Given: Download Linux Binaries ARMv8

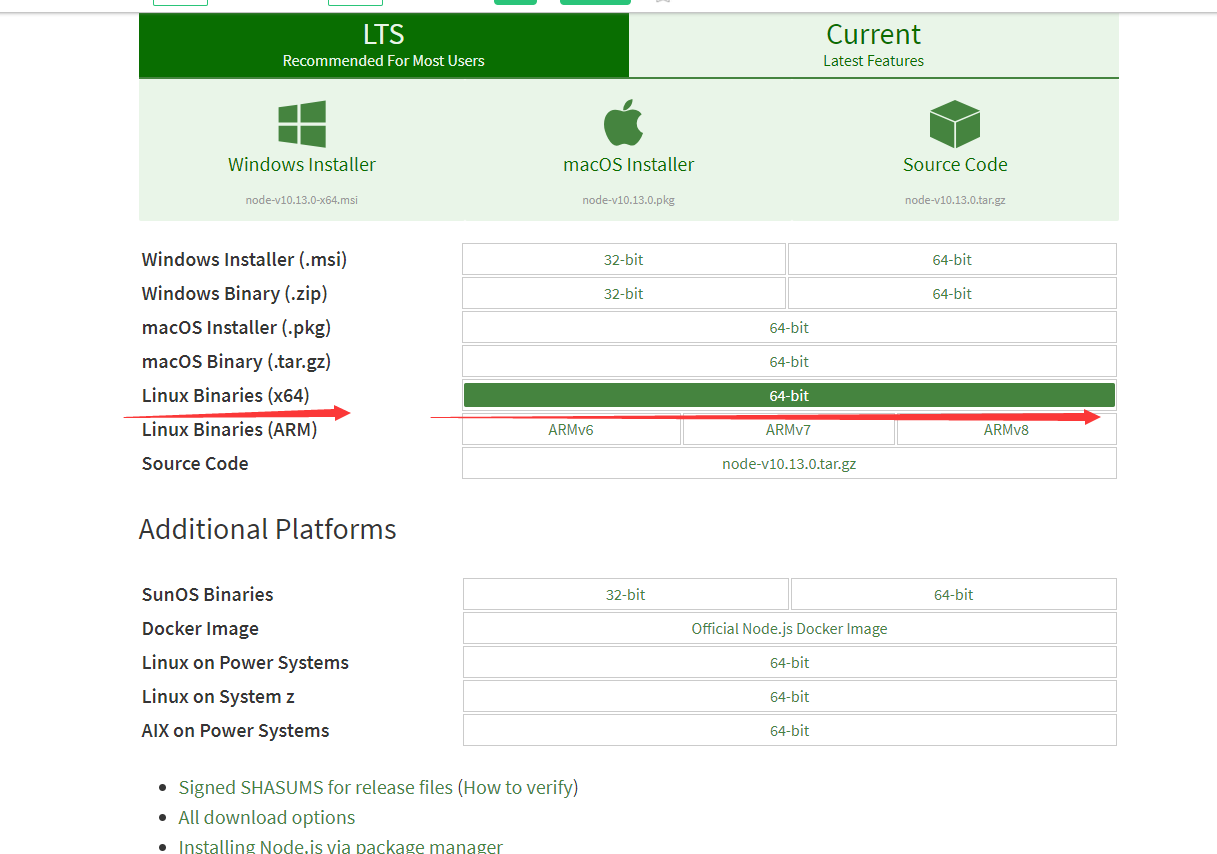Looking at the screenshot, I should coord(1006,429).
